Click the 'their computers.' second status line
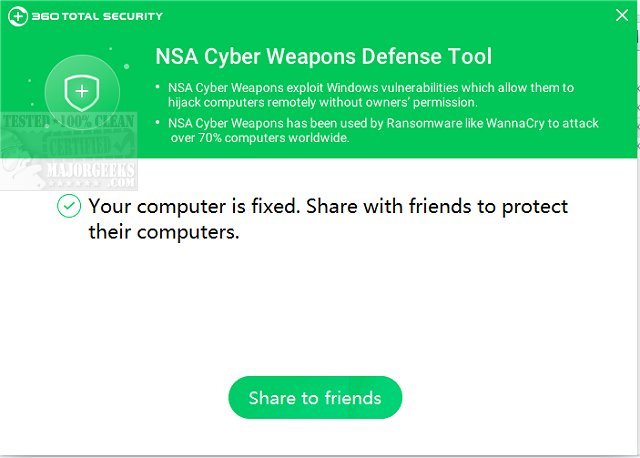Image resolution: width=640 pixels, height=458 pixels. pyautogui.click(x=165, y=232)
